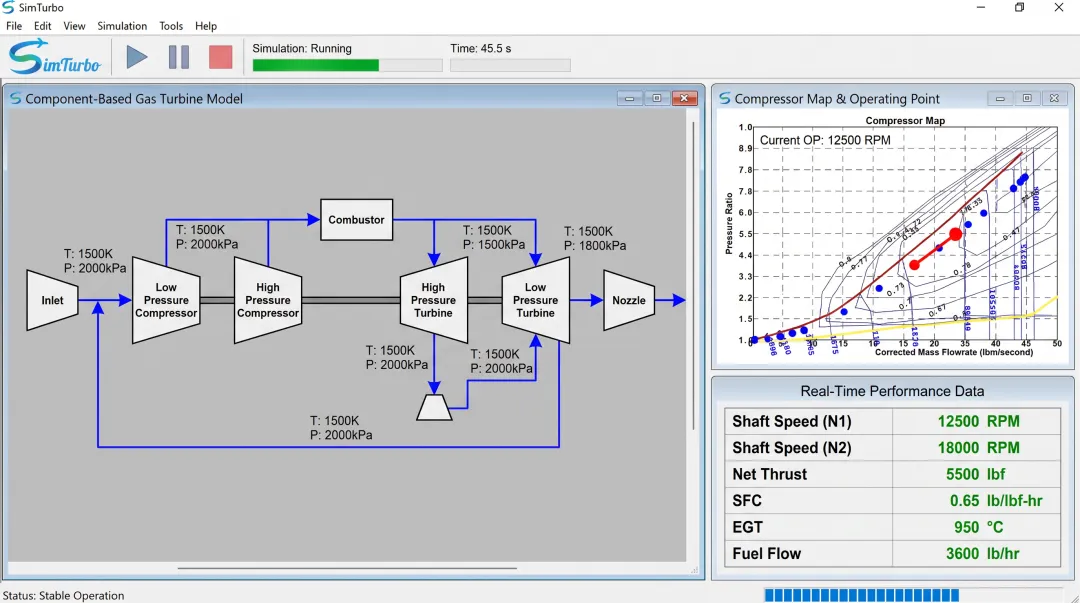This screenshot has width=1080, height=603.
Task: Click the Shaft Speed (N2) label cell
Action: [x=809, y=448]
